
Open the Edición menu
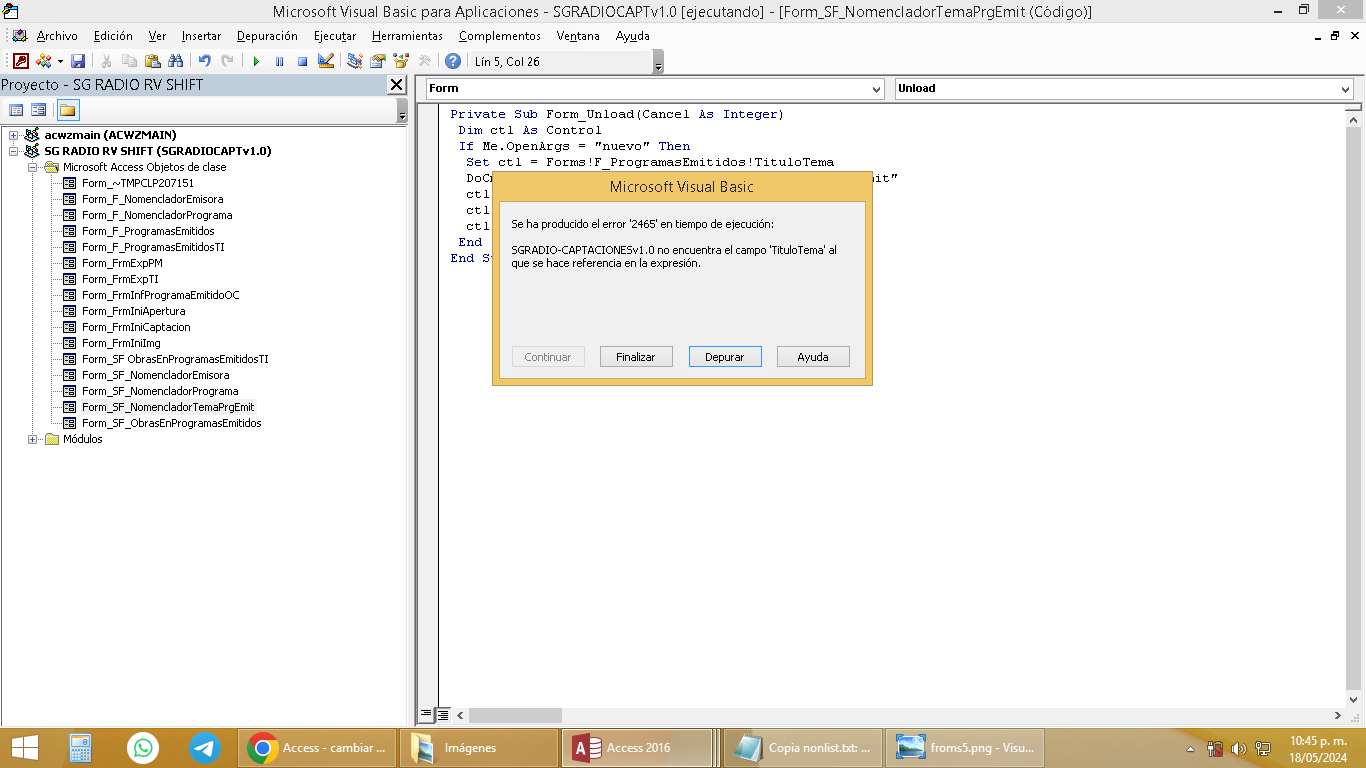(x=113, y=36)
